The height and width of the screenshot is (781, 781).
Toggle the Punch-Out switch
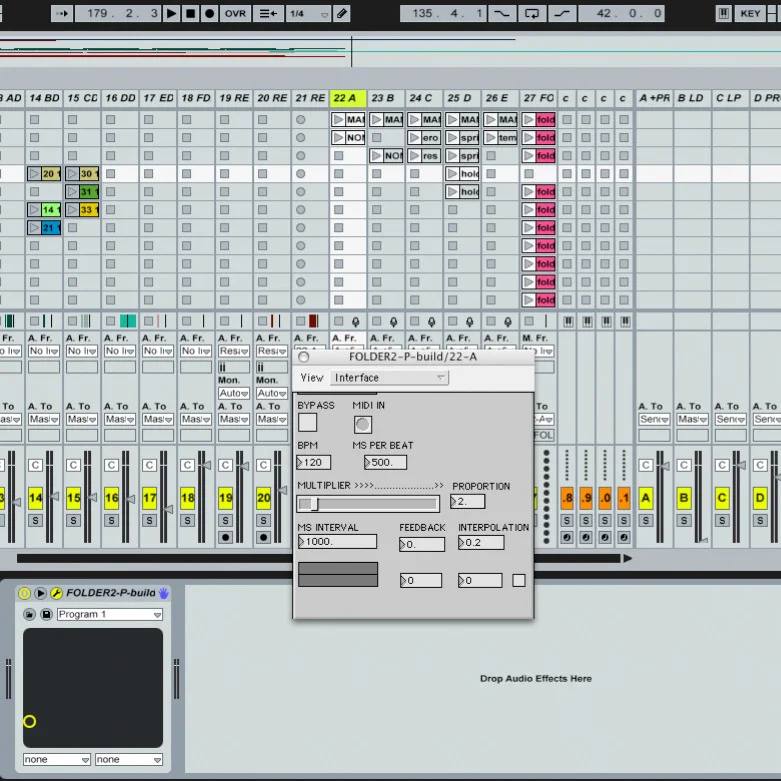pos(562,13)
